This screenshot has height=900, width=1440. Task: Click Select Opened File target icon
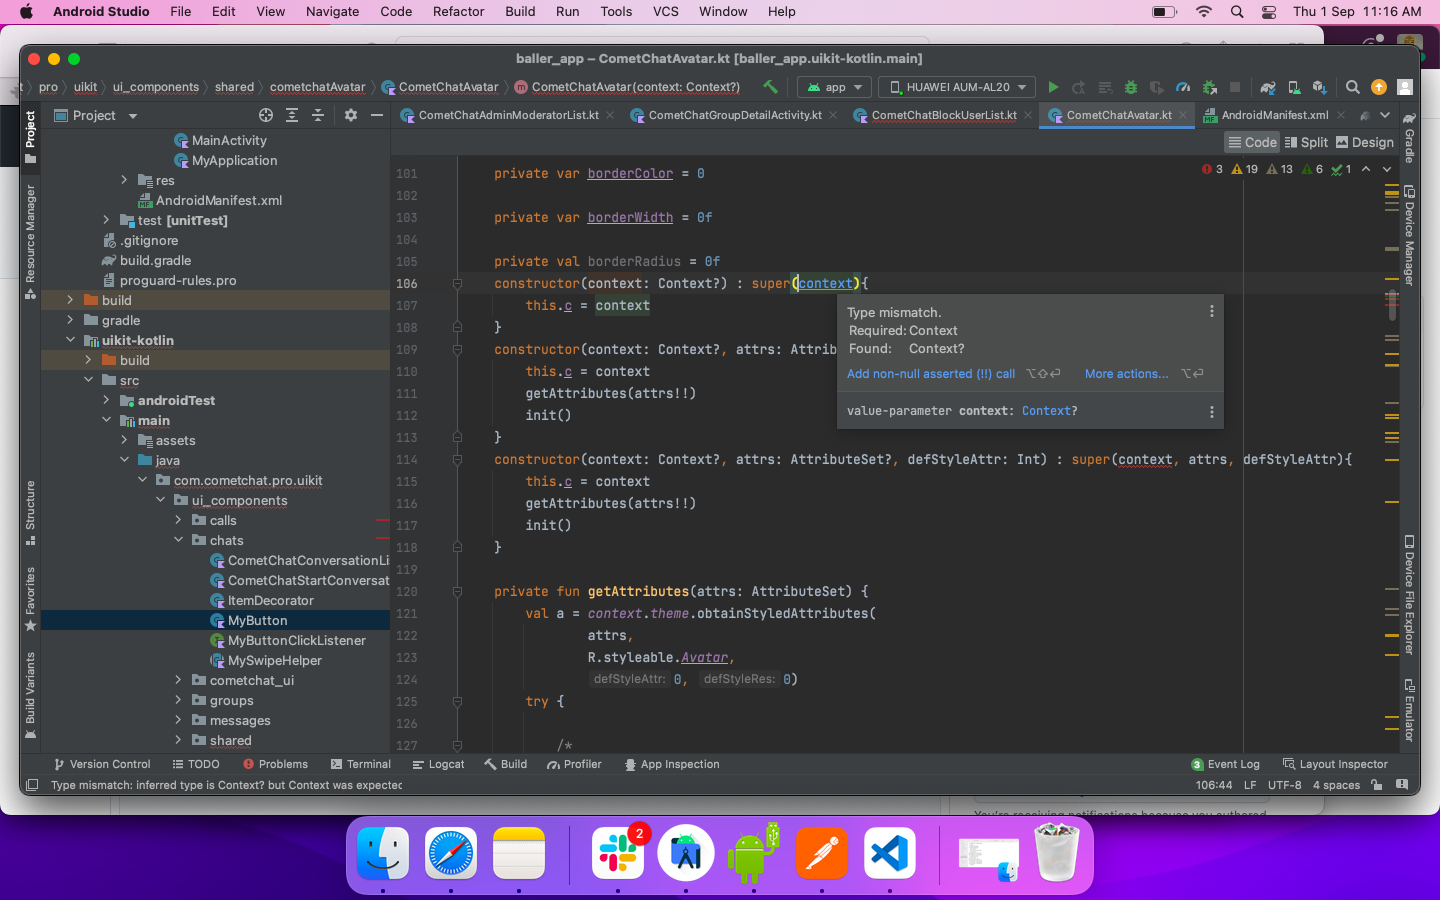(x=266, y=115)
